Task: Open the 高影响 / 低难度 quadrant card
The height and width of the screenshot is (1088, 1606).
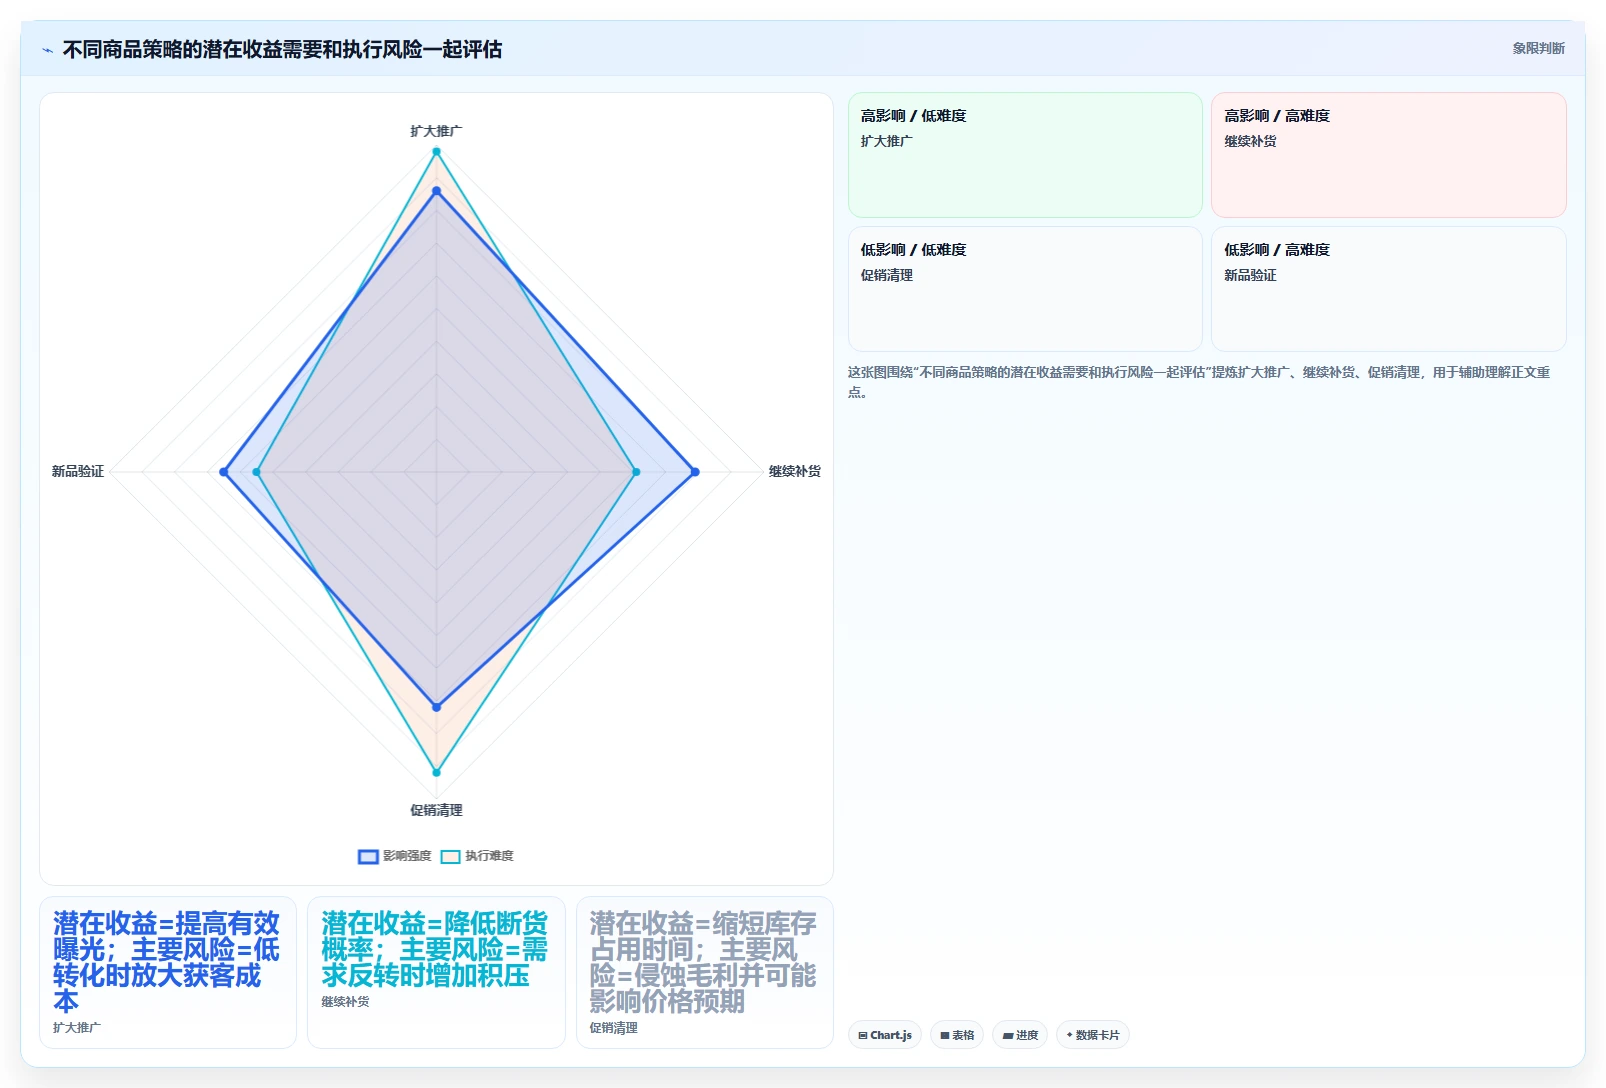Action: click(x=1025, y=155)
